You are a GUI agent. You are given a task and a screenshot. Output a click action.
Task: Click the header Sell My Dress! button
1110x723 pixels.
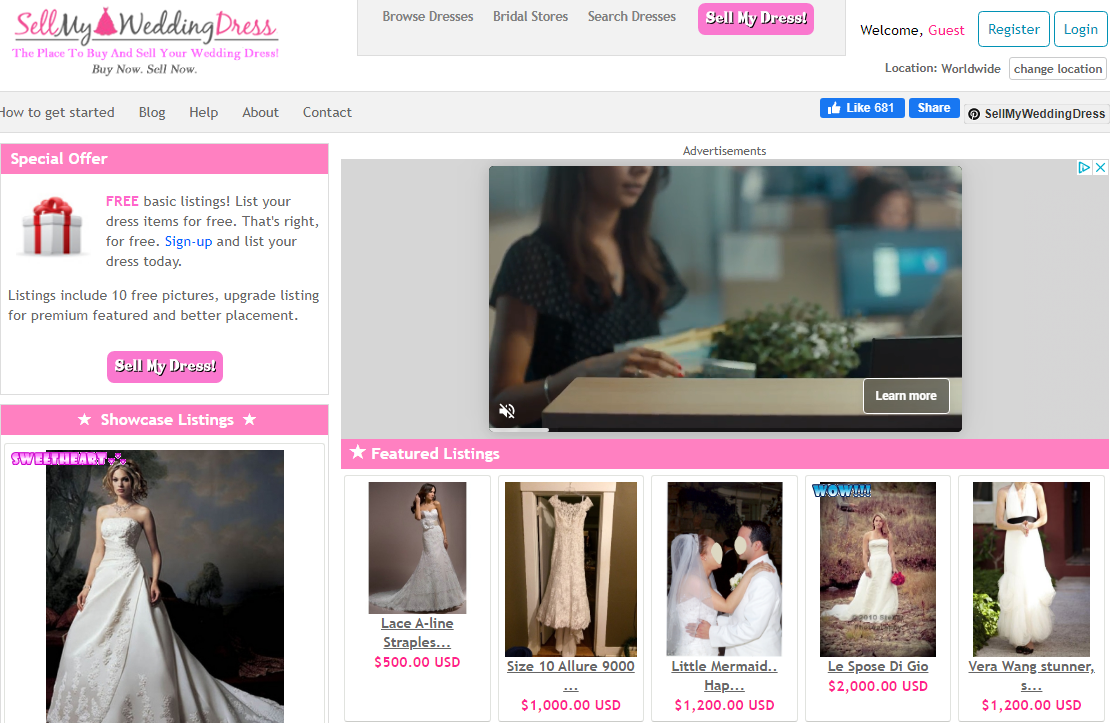coord(755,18)
